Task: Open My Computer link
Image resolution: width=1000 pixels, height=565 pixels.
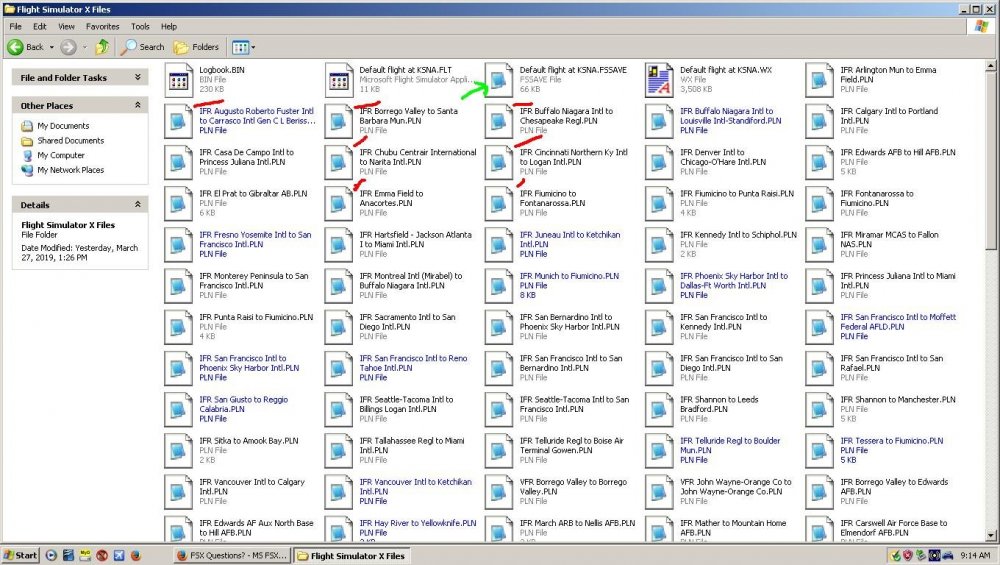Action: pyautogui.click(x=61, y=155)
